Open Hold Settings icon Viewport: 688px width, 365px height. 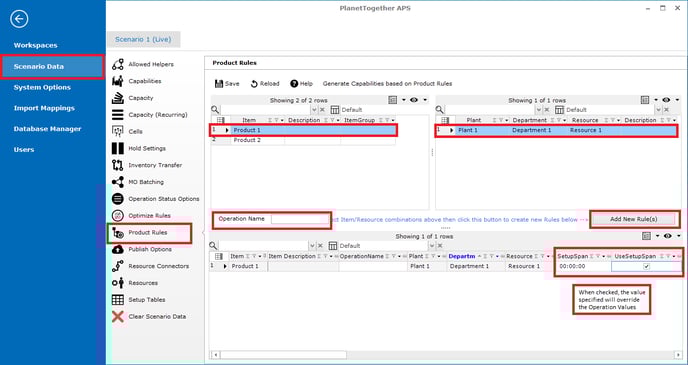click(118, 148)
